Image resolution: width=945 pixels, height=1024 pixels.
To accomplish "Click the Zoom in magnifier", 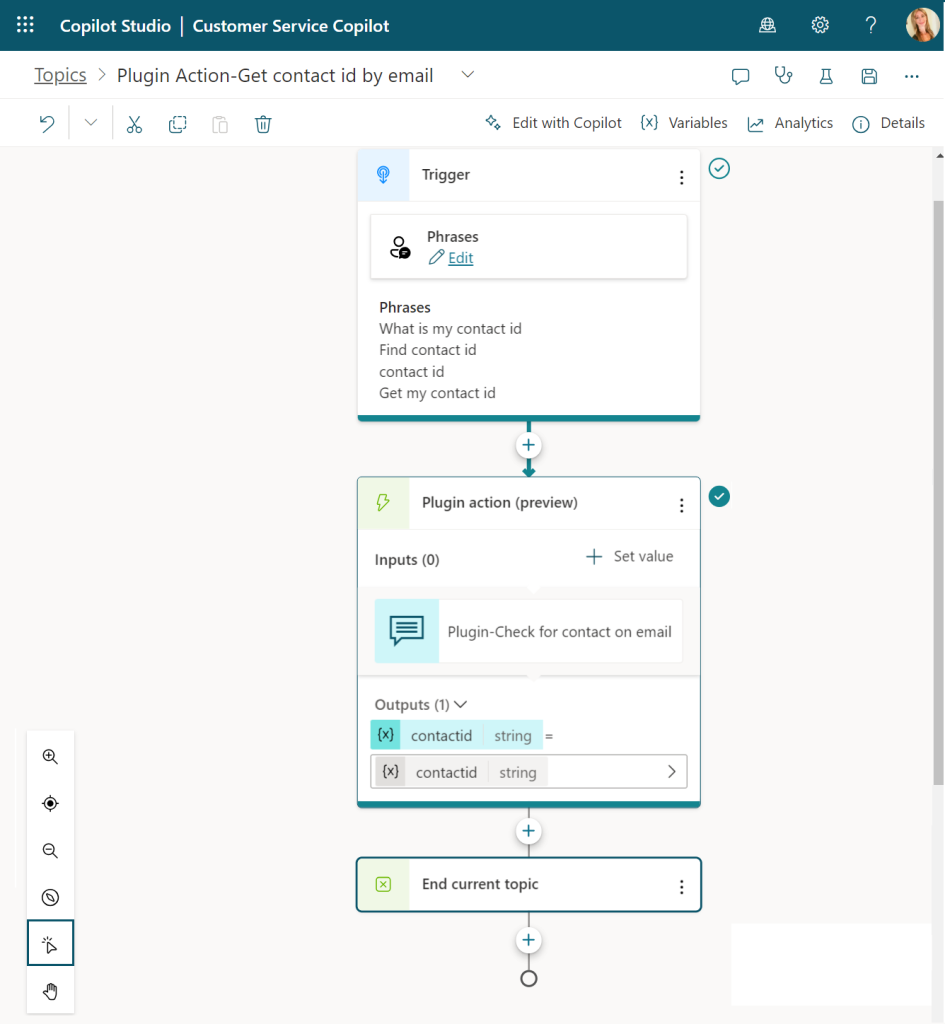I will (50, 757).
